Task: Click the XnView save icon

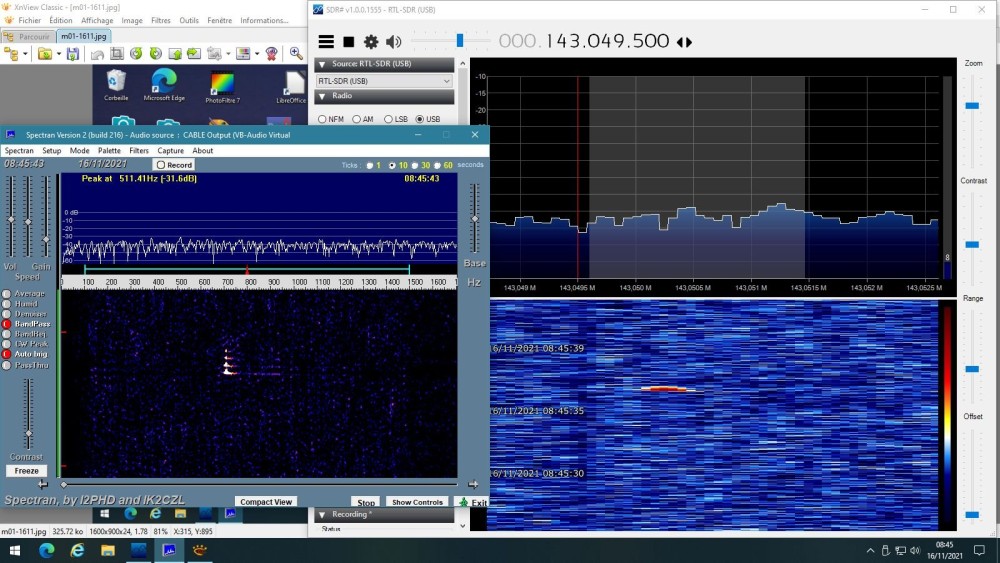Action: pos(73,54)
